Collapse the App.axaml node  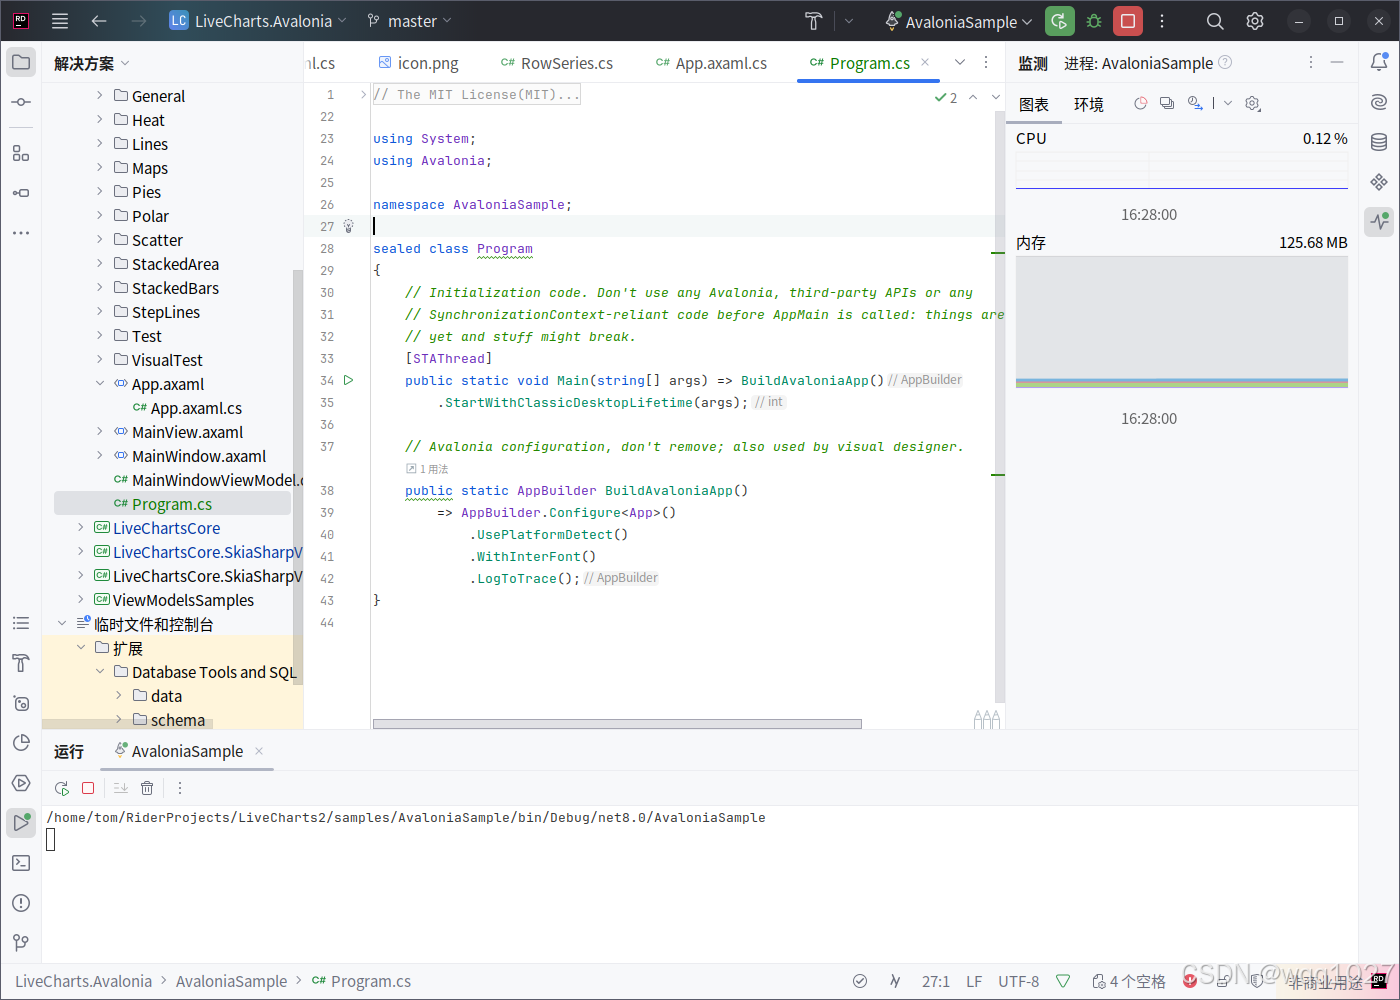[99, 384]
